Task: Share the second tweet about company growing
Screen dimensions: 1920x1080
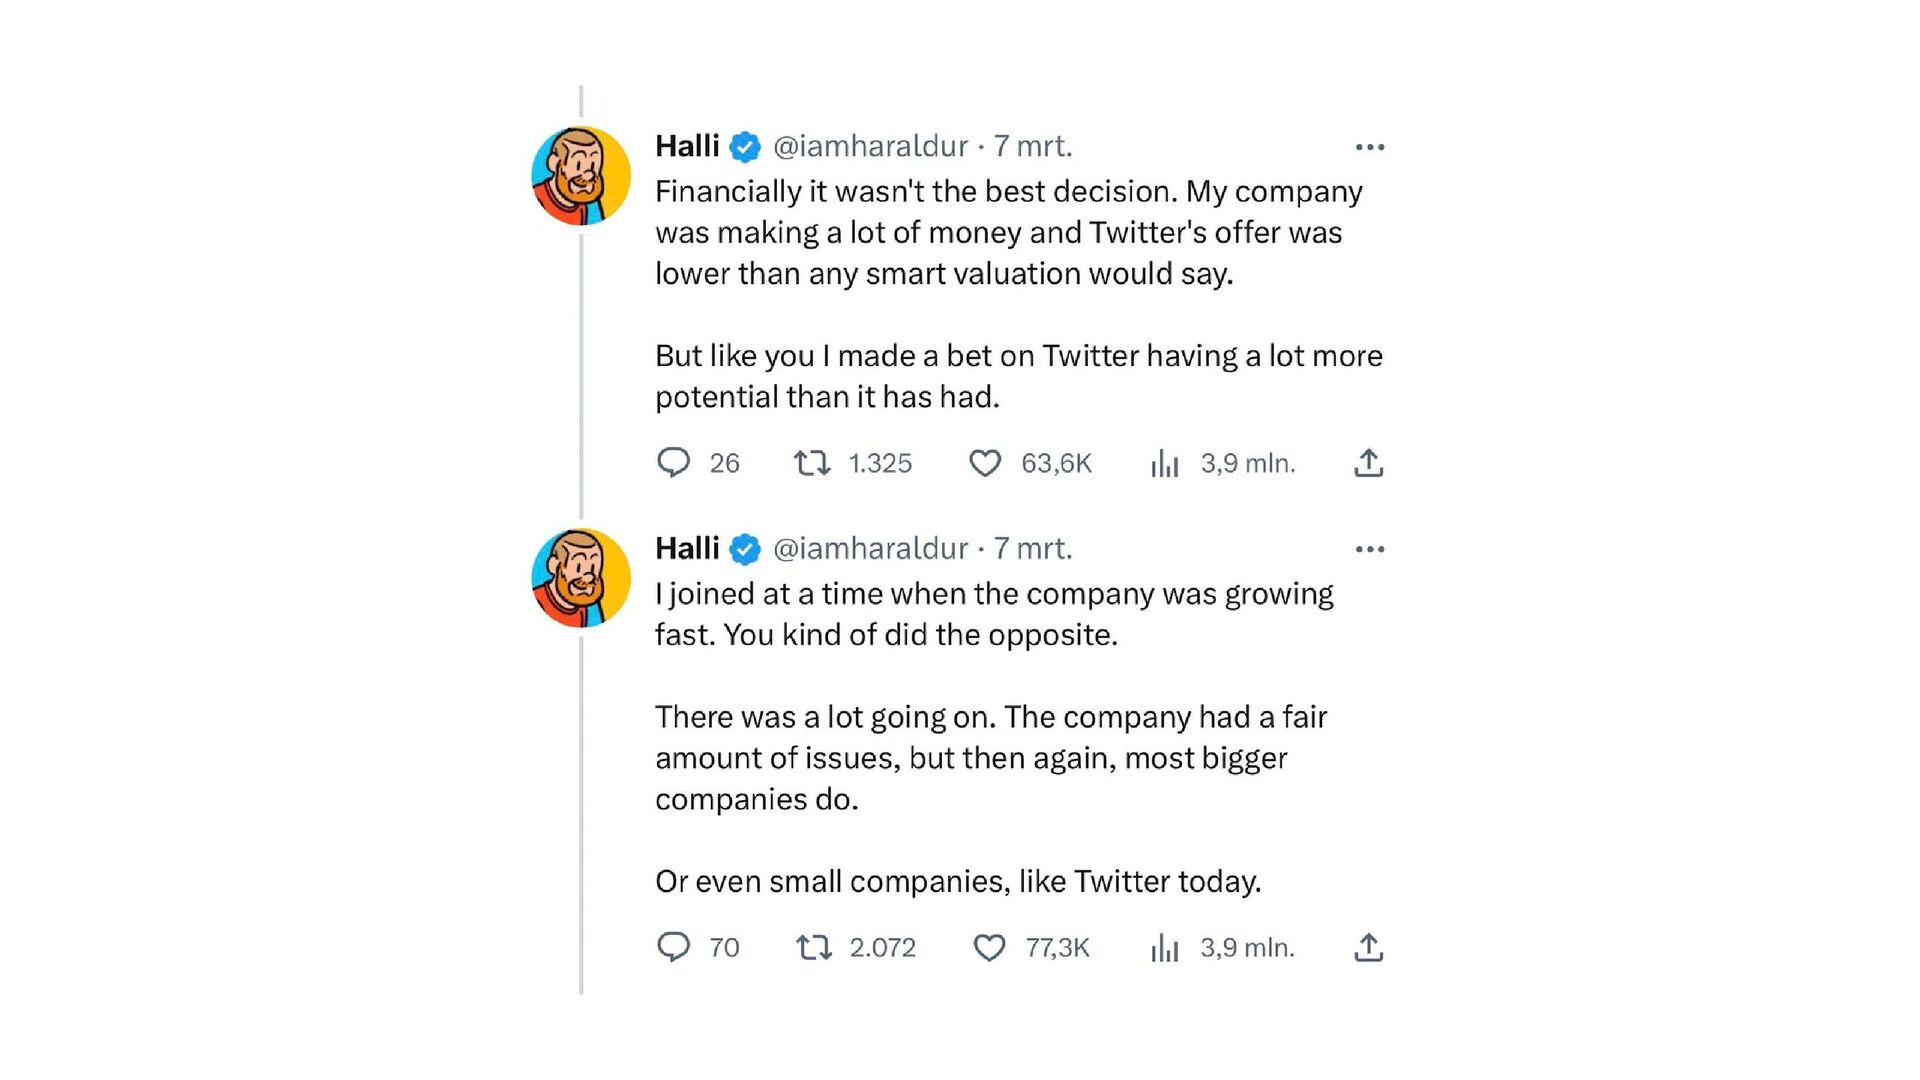Action: click(x=1368, y=947)
